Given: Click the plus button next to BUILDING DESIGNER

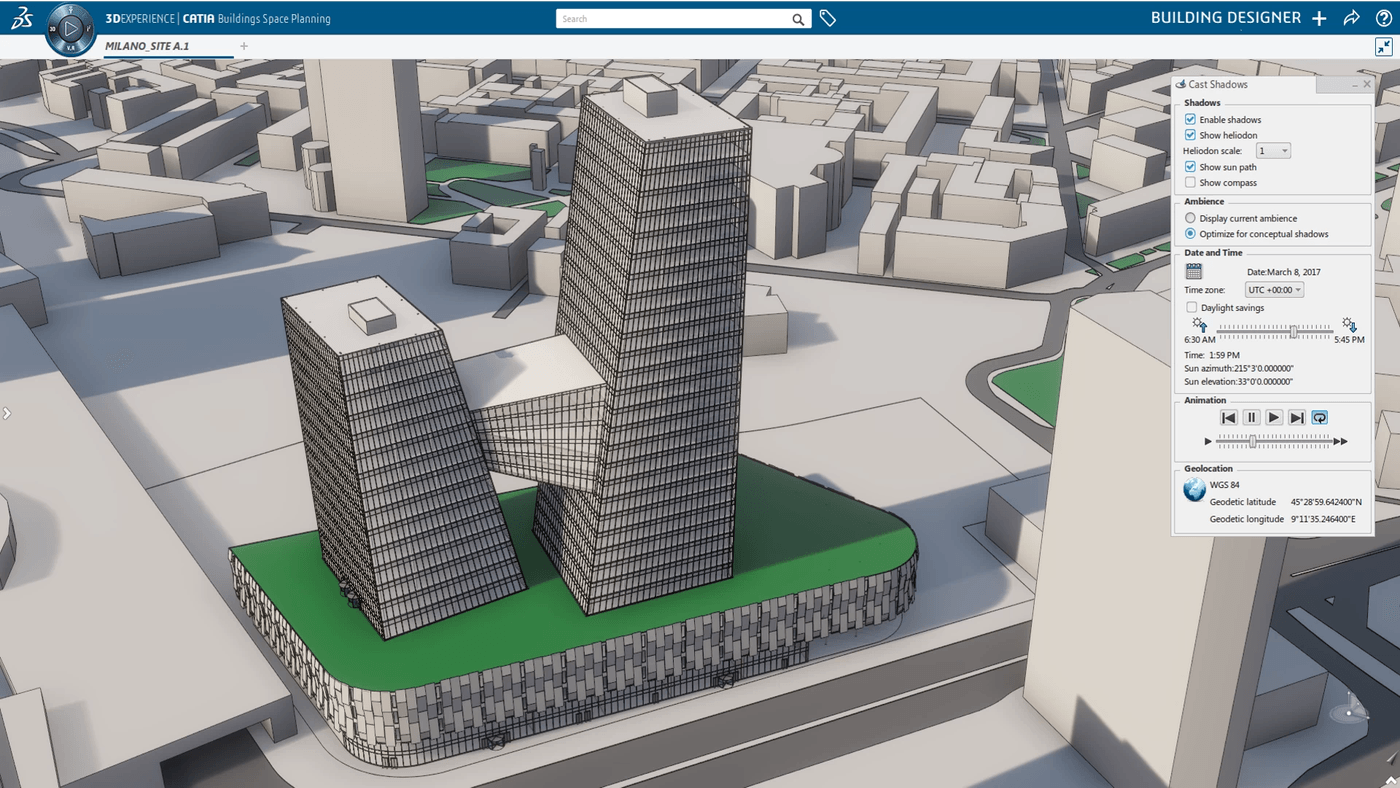Looking at the screenshot, I should 1319,17.
